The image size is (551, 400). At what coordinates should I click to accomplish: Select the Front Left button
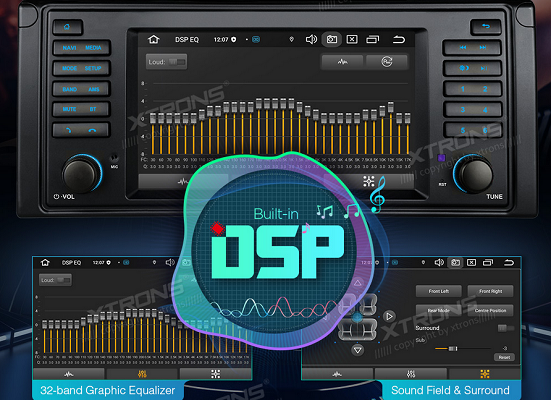coord(439,291)
